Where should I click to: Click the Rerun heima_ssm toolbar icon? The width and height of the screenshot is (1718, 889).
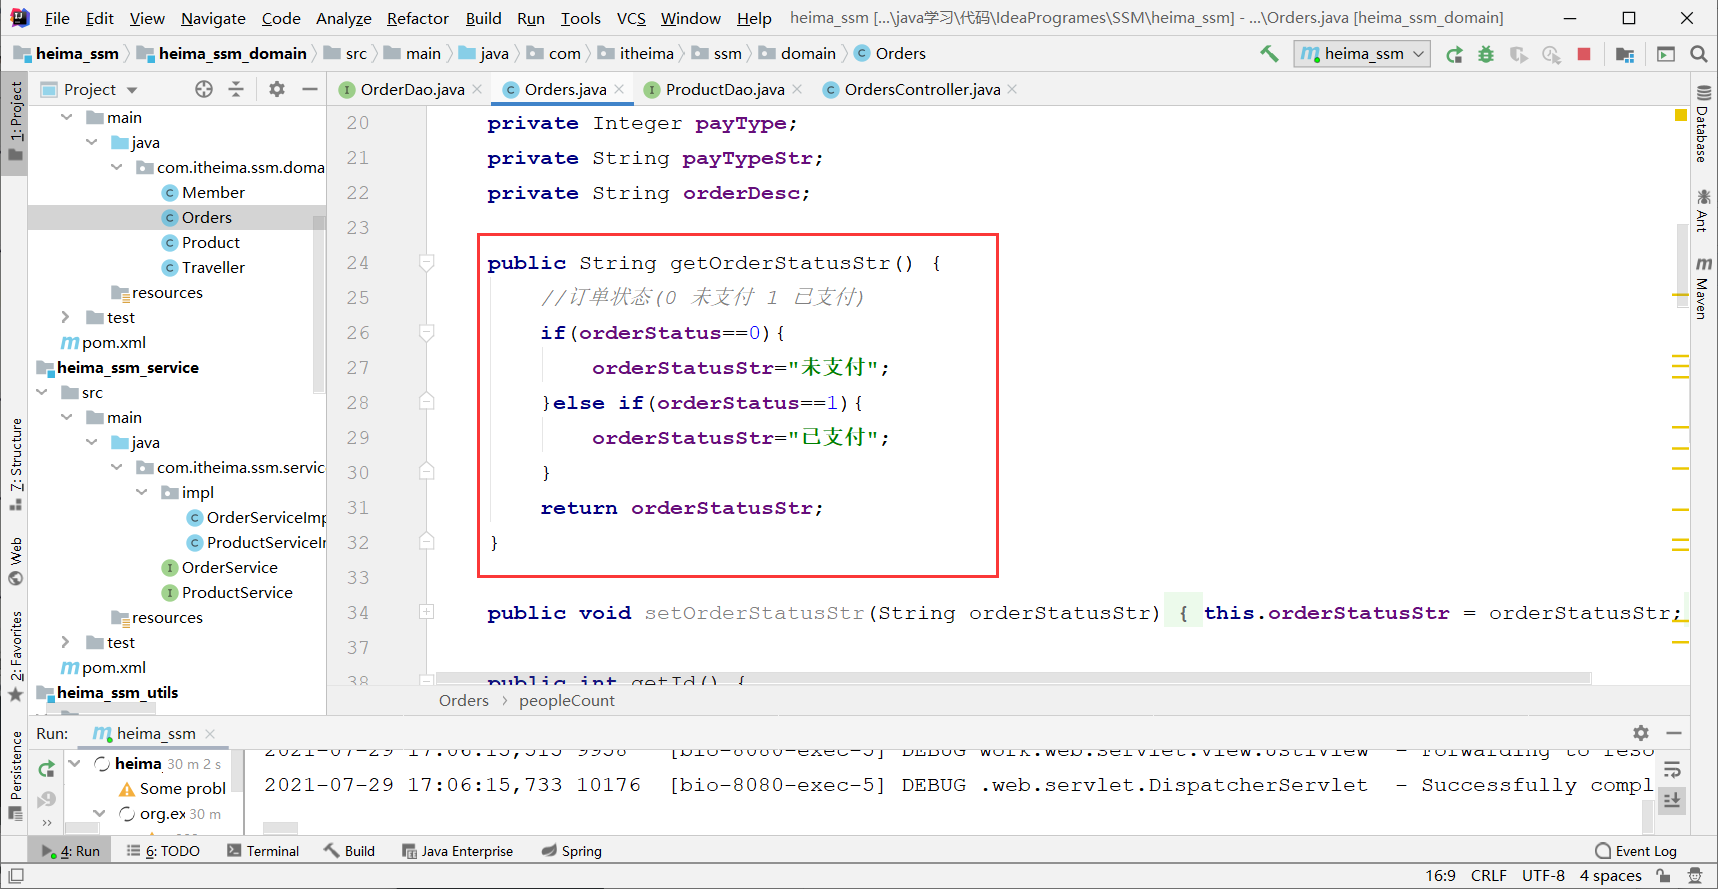coord(1454,54)
